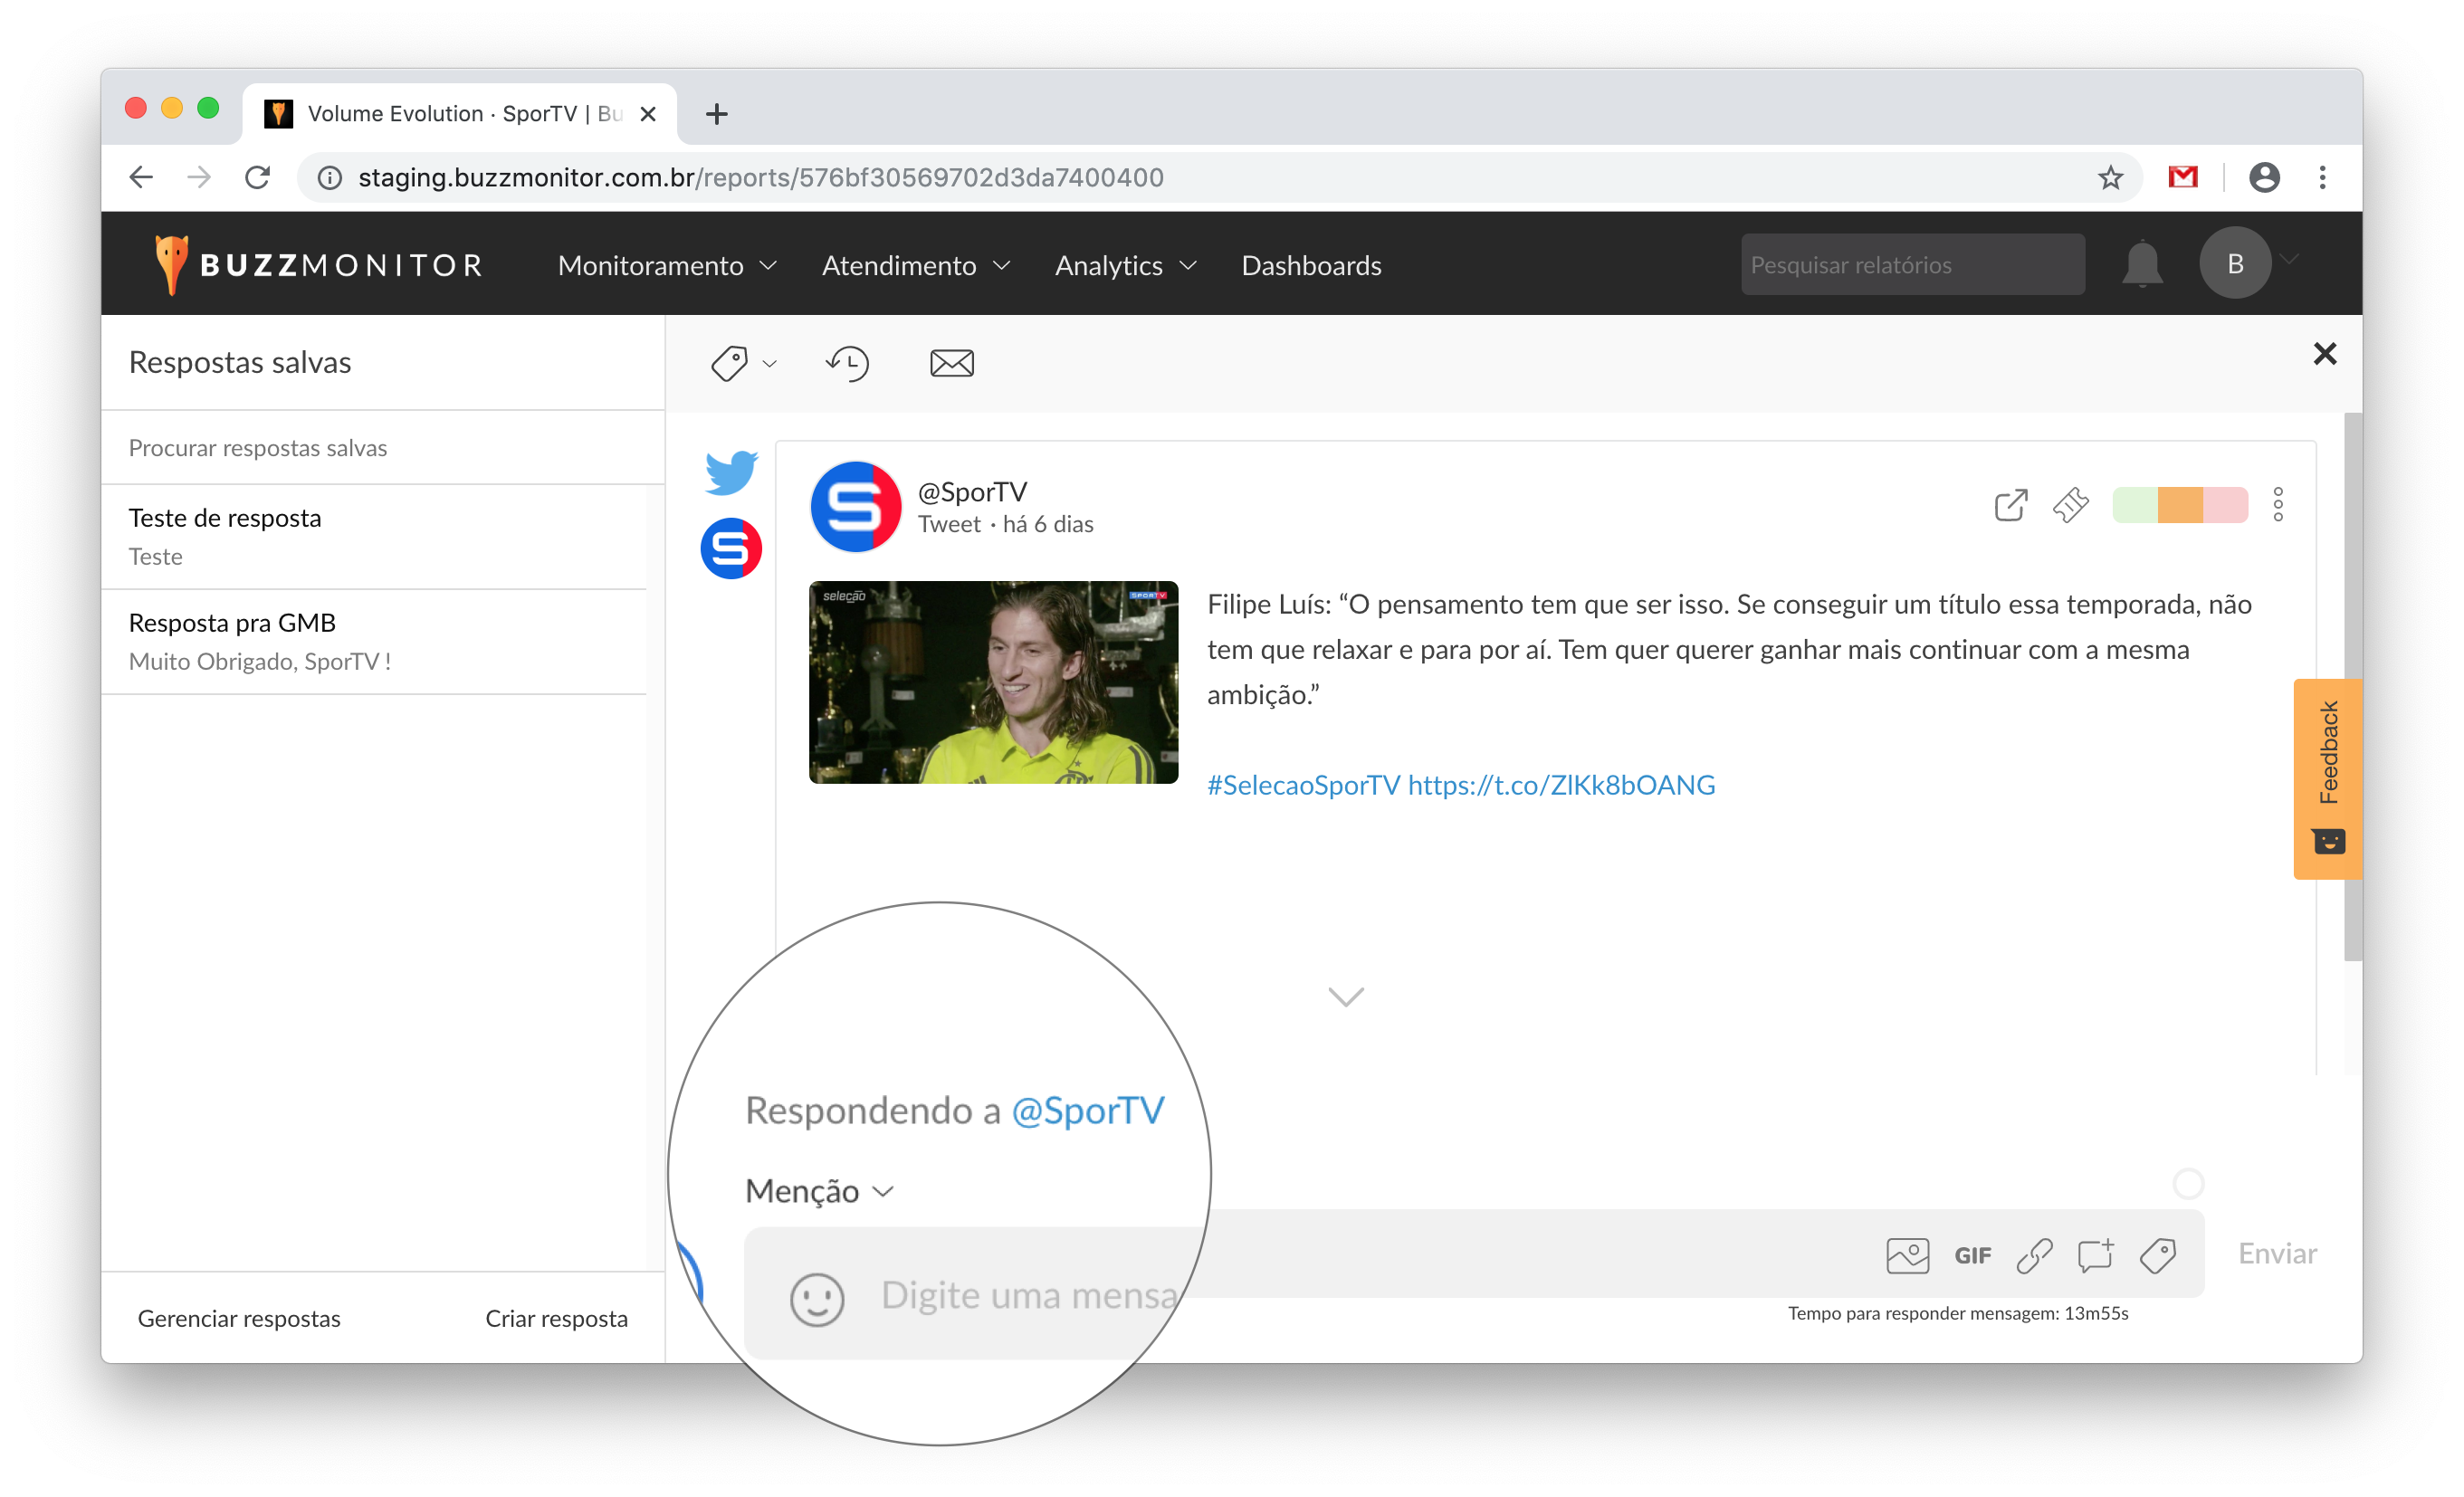This screenshot has height=1497, width=2464.
Task: Open the Analytics menu
Action: (x=1125, y=265)
